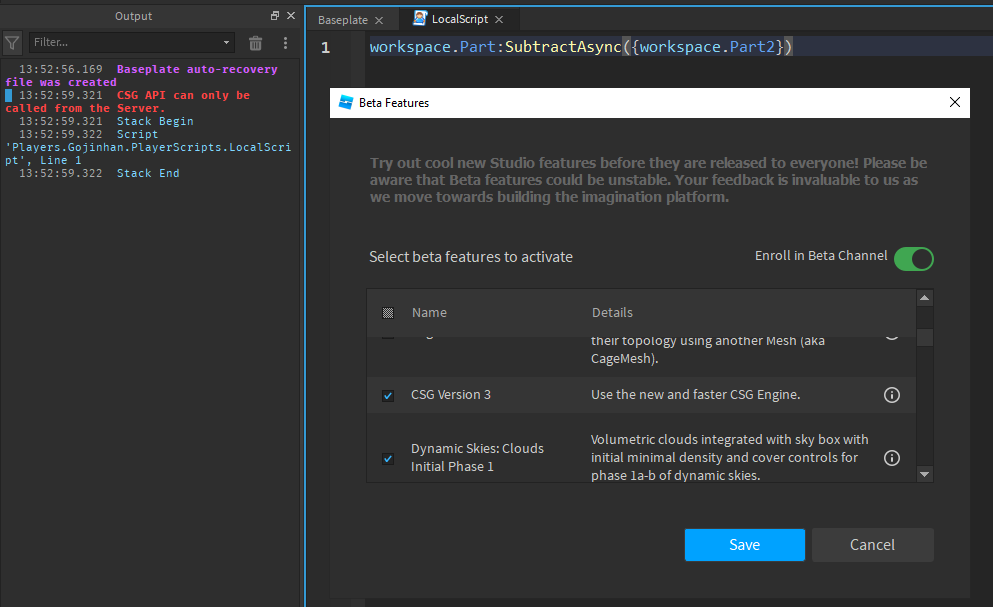Expand the Output filter dropdown arrow
The height and width of the screenshot is (607, 993).
coord(227,43)
